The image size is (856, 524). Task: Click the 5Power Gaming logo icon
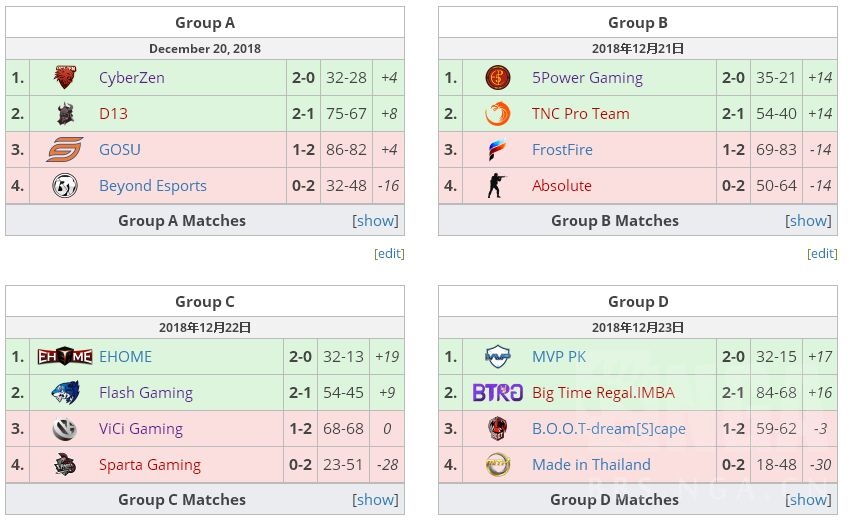(497, 78)
